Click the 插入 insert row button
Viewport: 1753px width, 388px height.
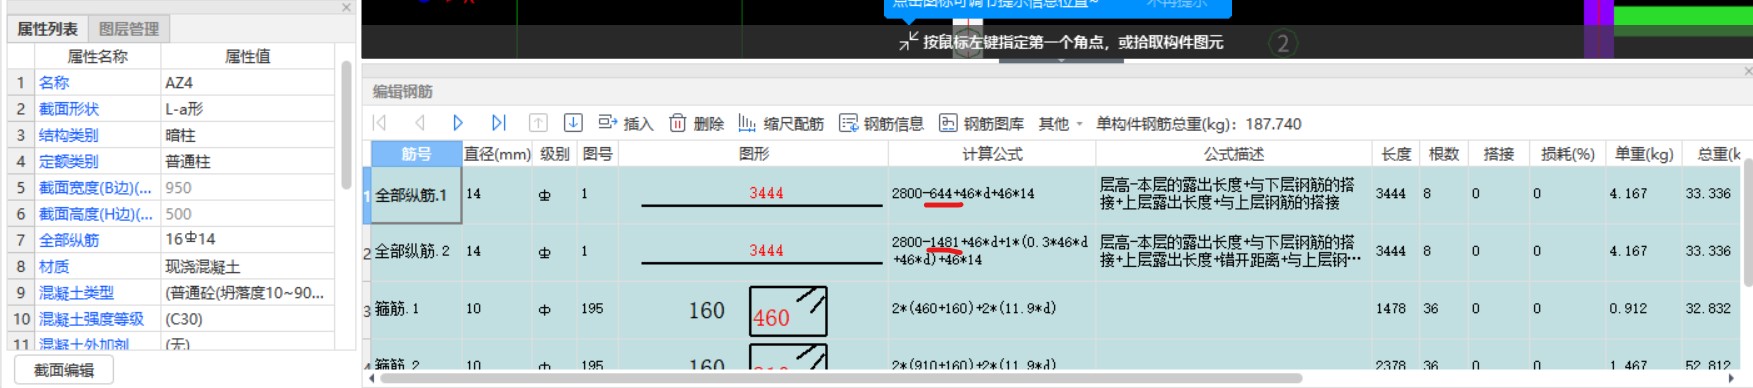(625, 123)
